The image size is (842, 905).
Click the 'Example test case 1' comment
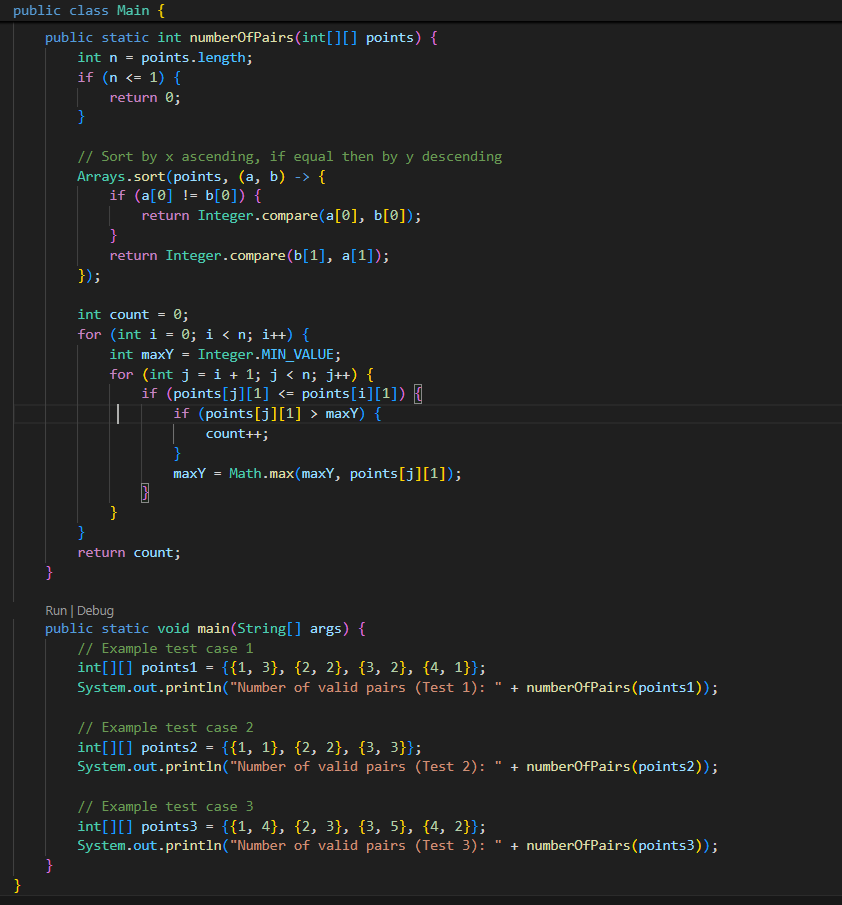click(x=165, y=649)
